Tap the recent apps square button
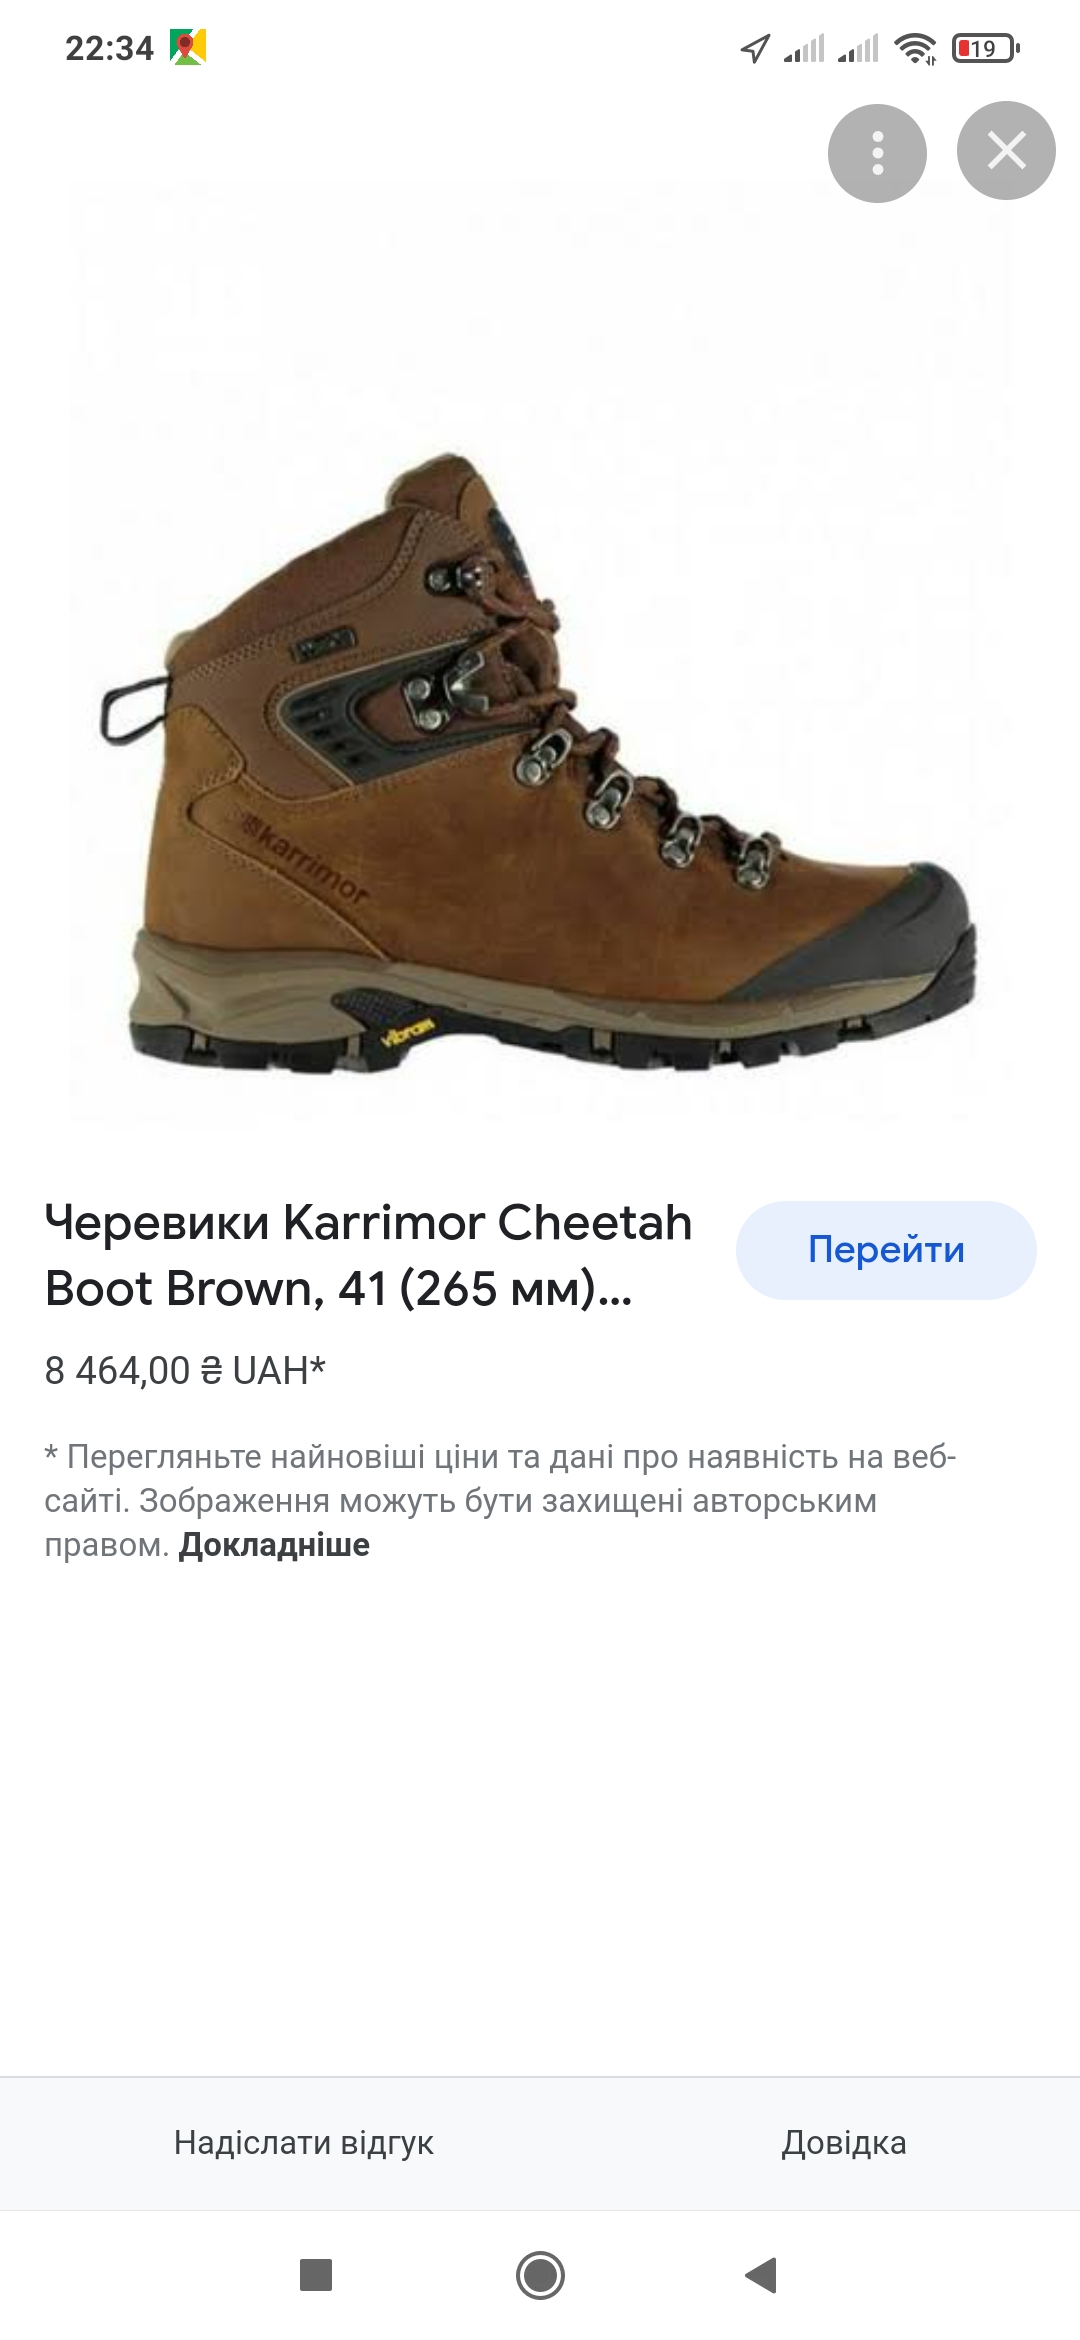 [316, 2275]
